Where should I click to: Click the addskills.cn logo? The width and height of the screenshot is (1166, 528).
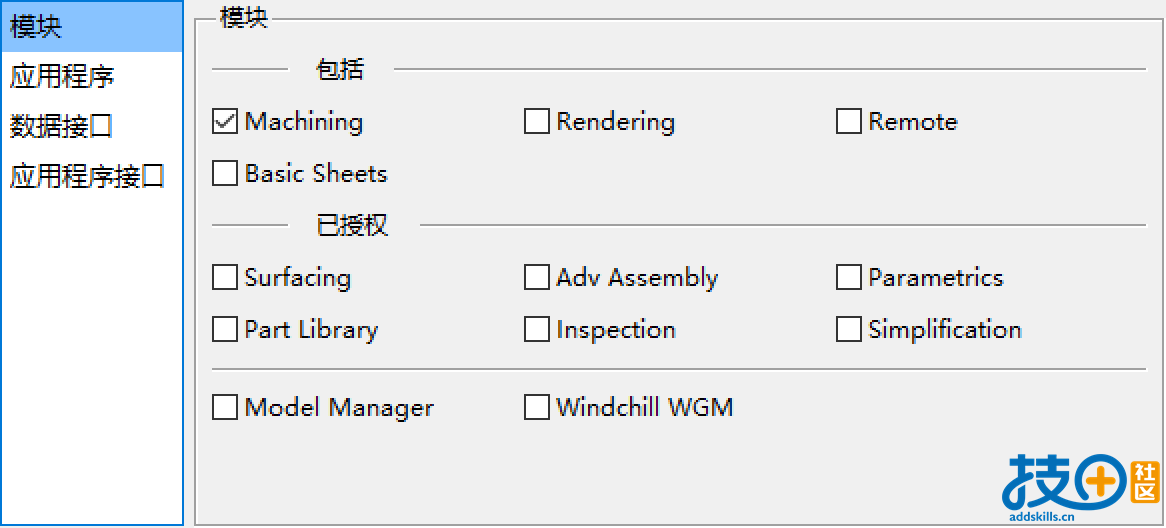point(1080,487)
